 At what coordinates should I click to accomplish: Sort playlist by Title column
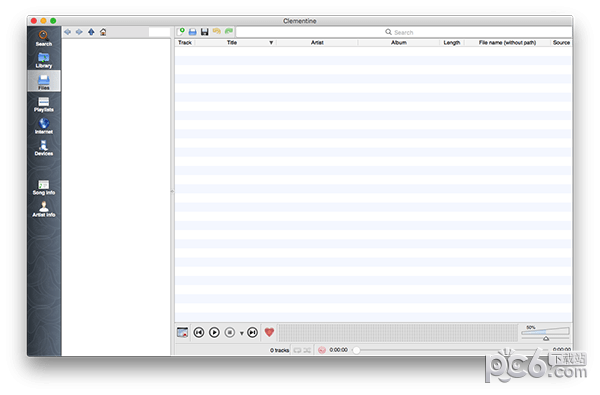tap(232, 42)
